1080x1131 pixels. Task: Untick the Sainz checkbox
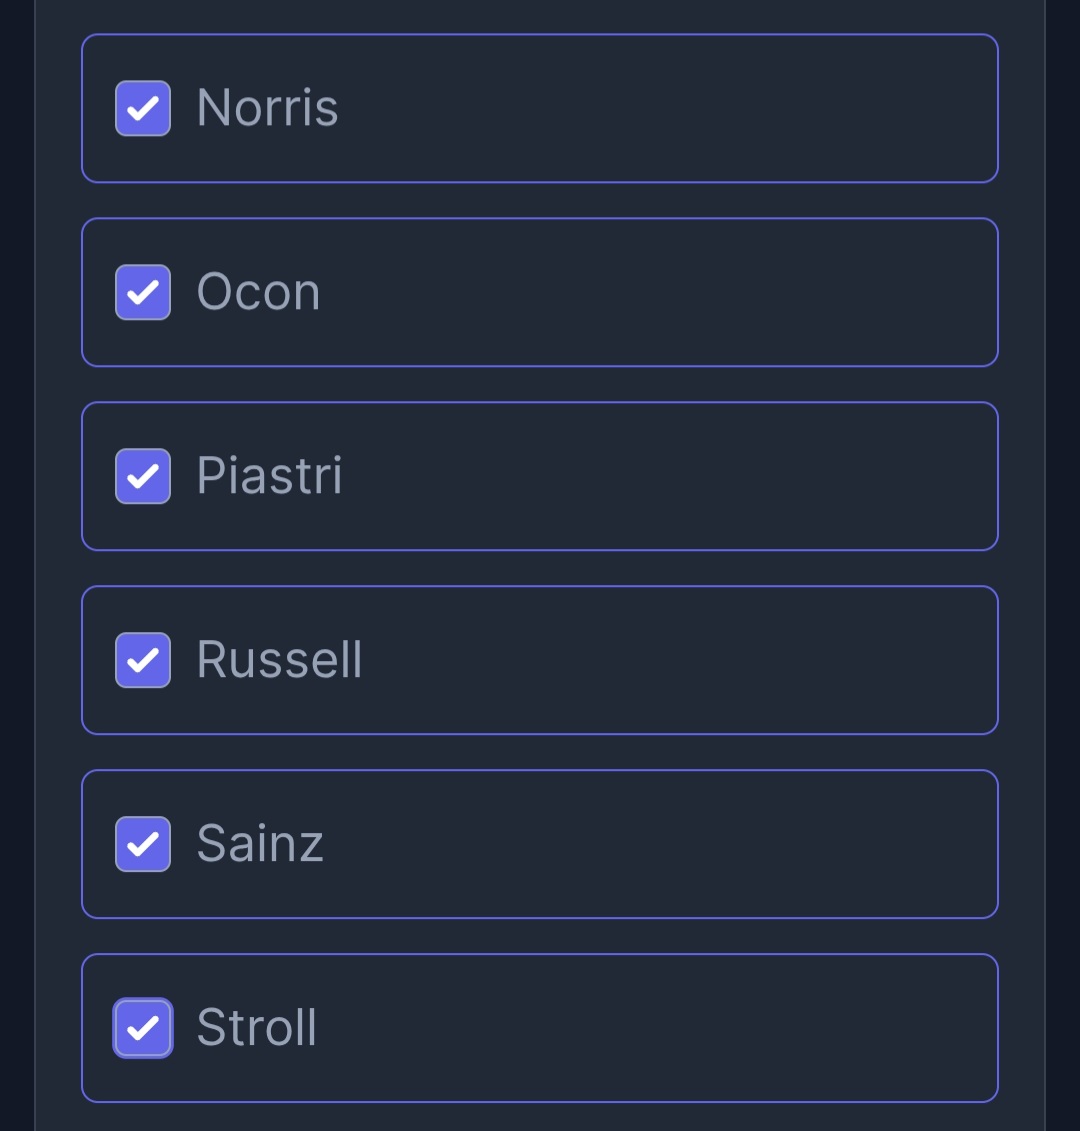pyautogui.click(x=143, y=844)
